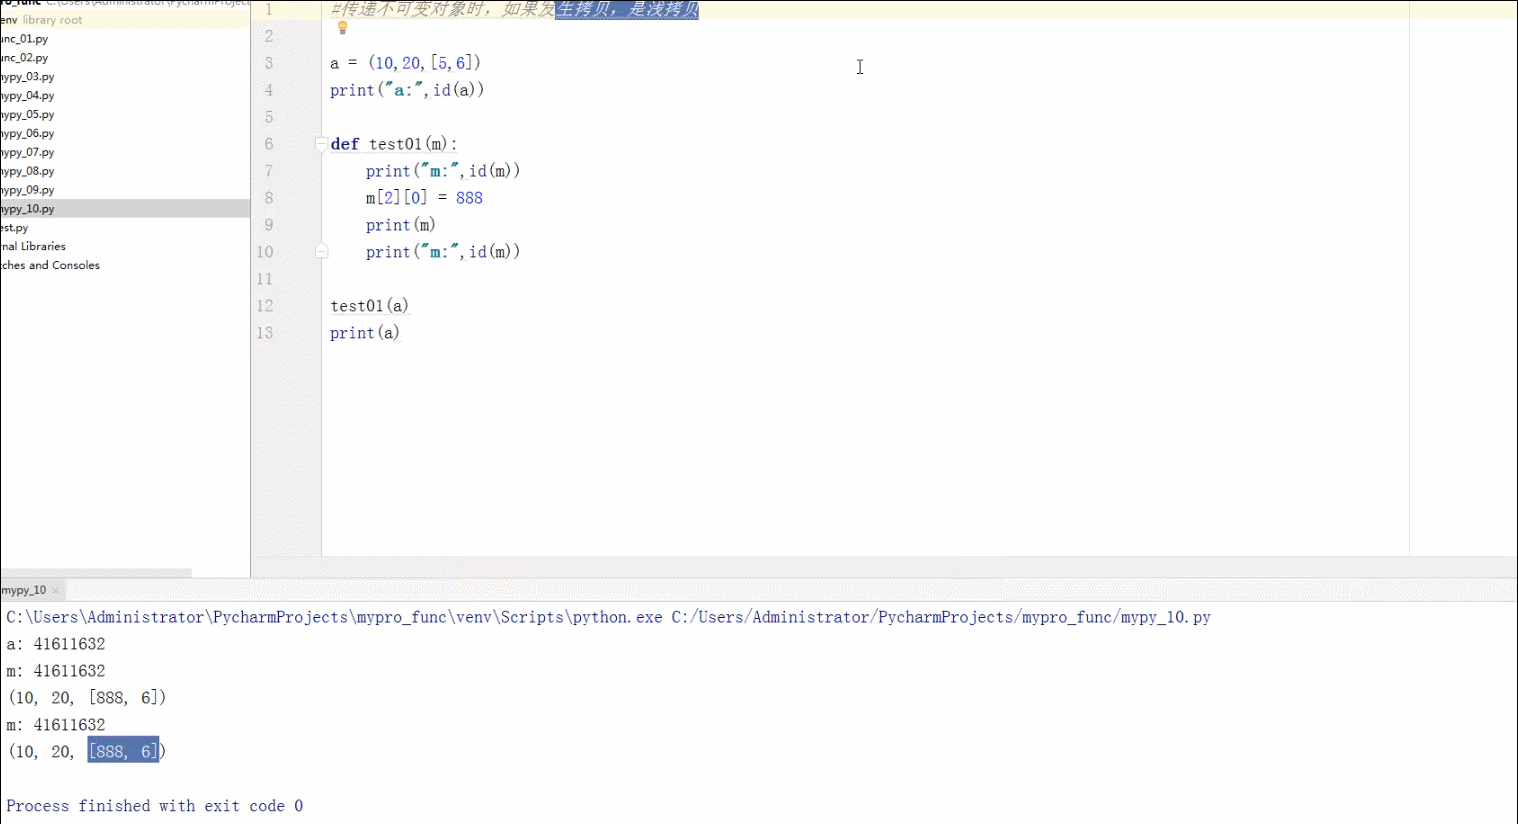Open nypy_03.py file
This screenshot has height=824, width=1518.
point(28,77)
